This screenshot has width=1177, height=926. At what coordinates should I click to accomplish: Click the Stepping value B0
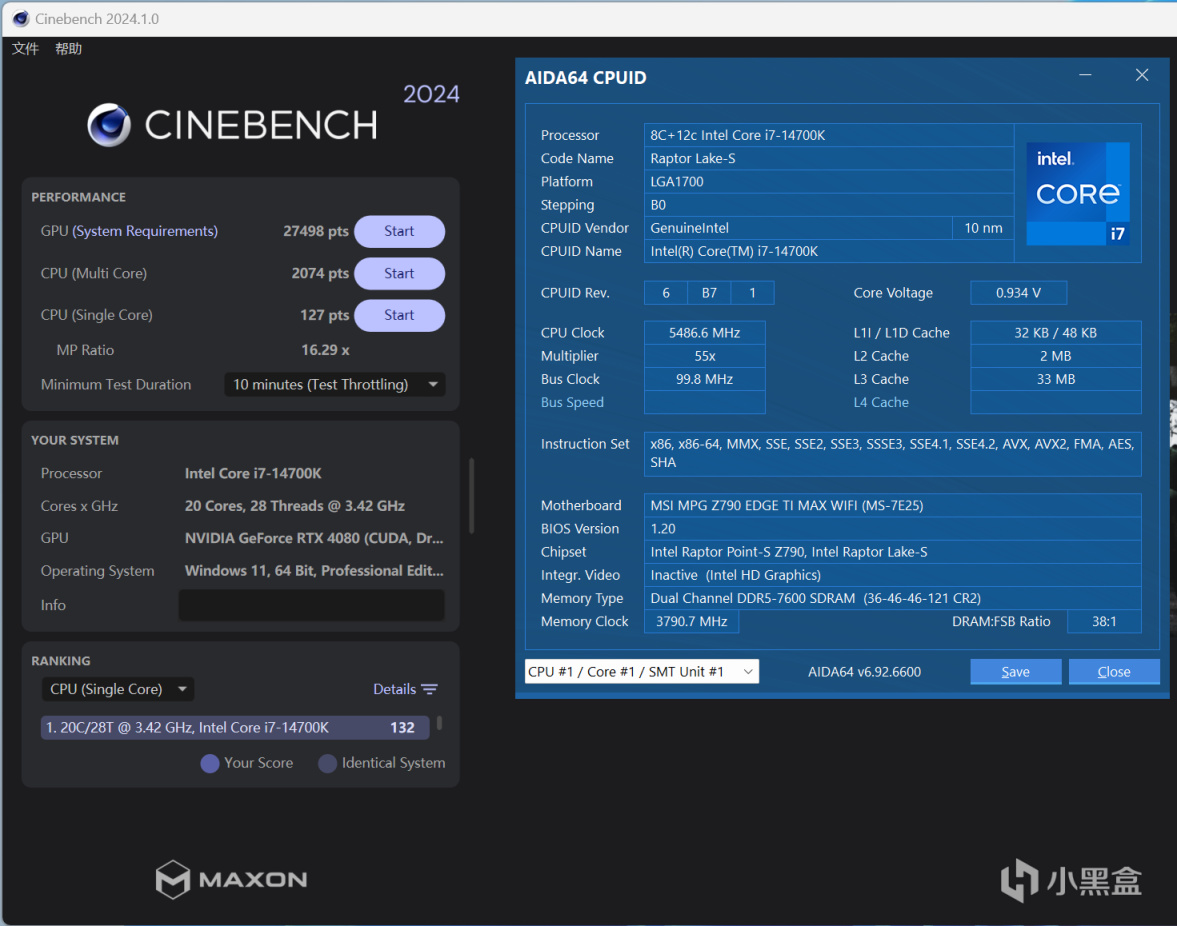pos(829,205)
